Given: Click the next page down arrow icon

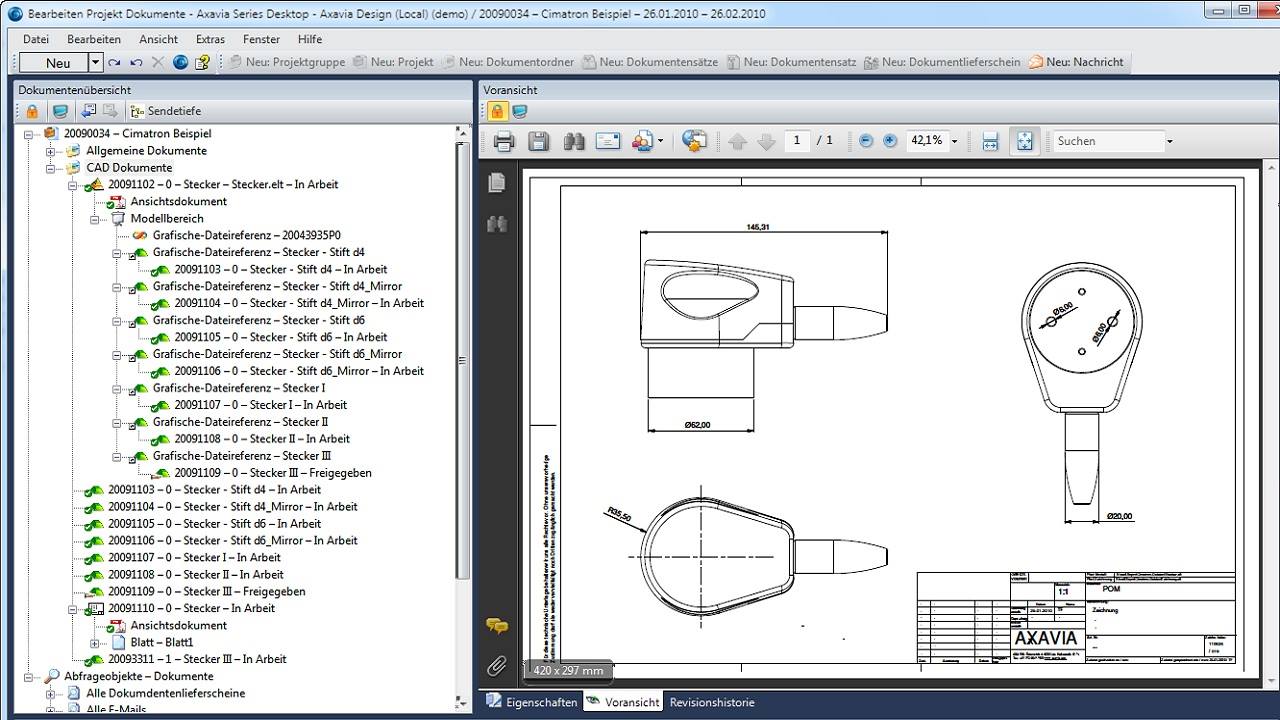Looking at the screenshot, I should (x=767, y=141).
